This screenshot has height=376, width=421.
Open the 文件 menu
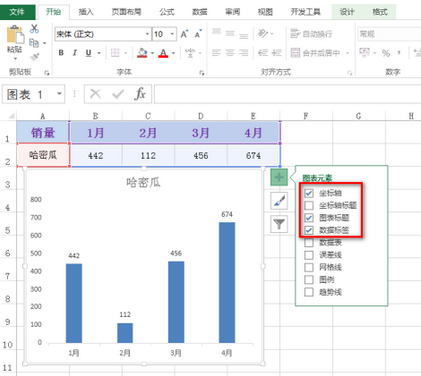coord(17,12)
